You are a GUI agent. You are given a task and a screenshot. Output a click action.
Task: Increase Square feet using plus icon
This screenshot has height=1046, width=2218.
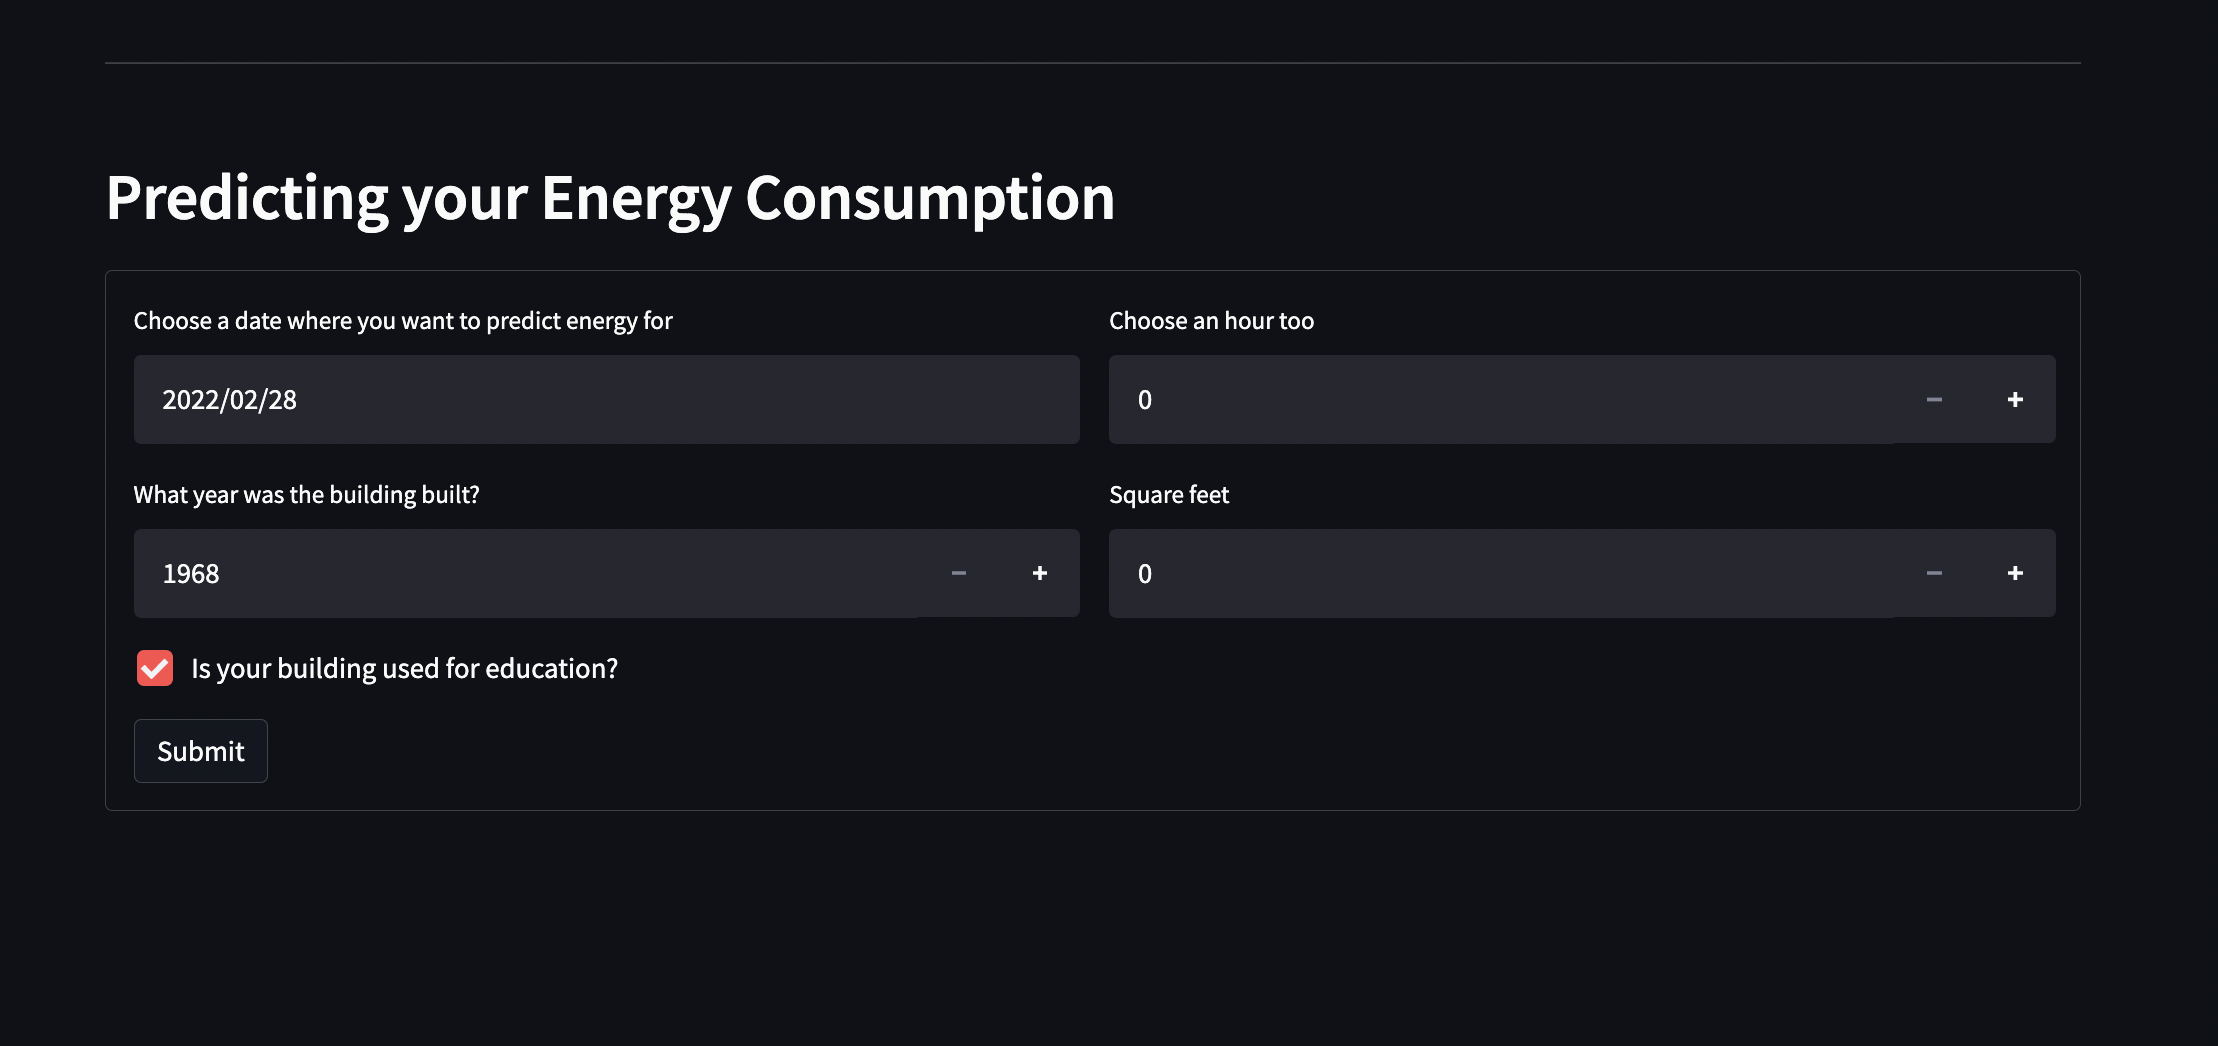[2015, 573]
